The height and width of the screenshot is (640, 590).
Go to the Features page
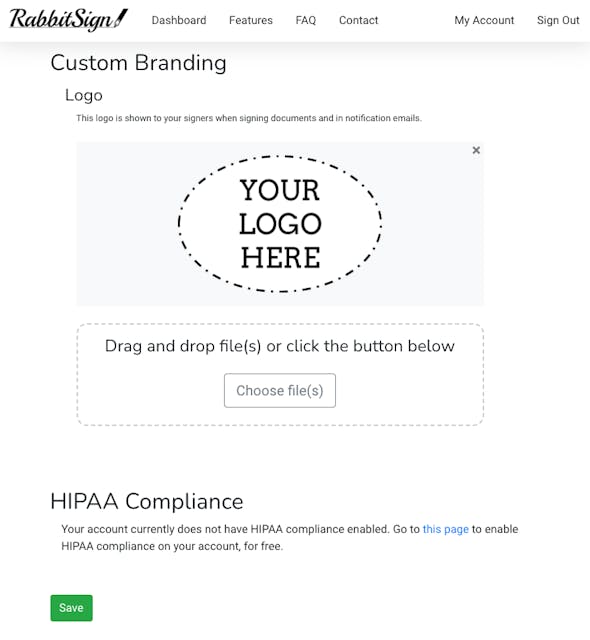[251, 20]
